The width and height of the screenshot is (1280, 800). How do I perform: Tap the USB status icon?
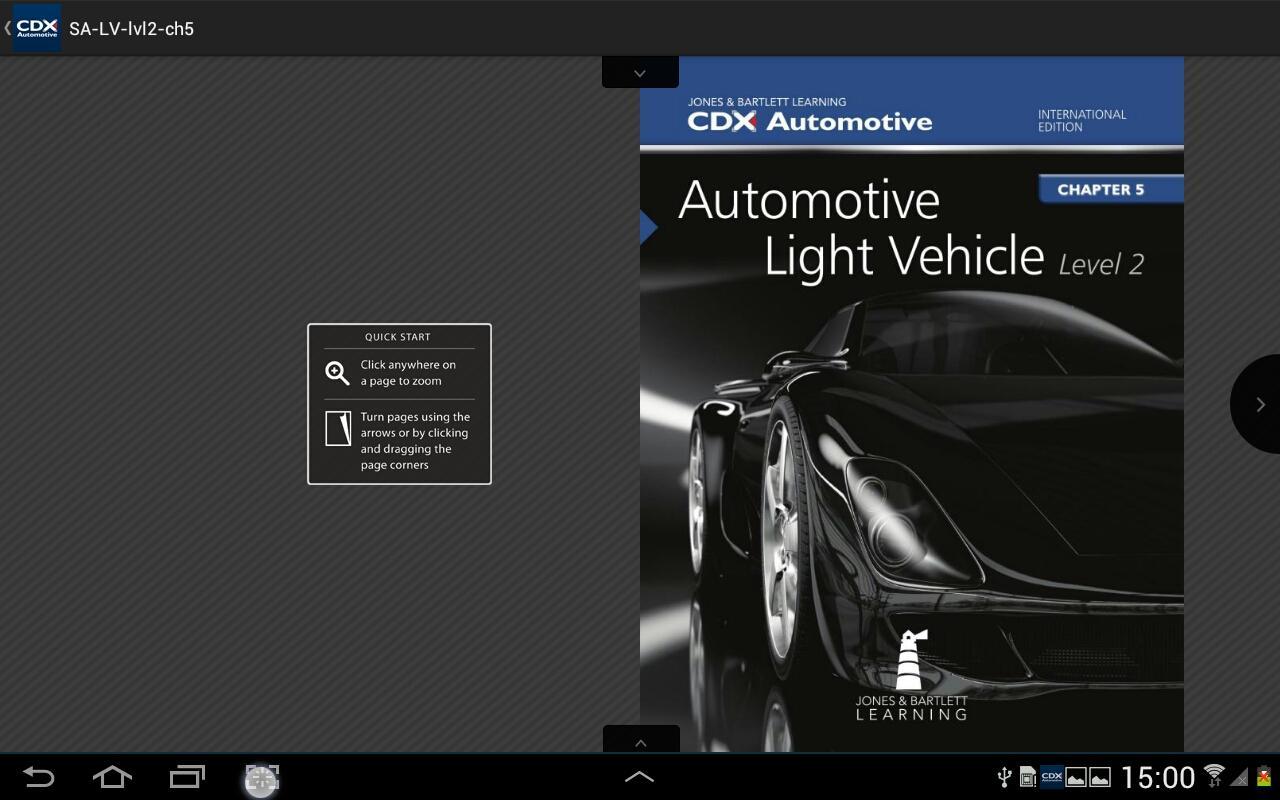coord(1005,777)
